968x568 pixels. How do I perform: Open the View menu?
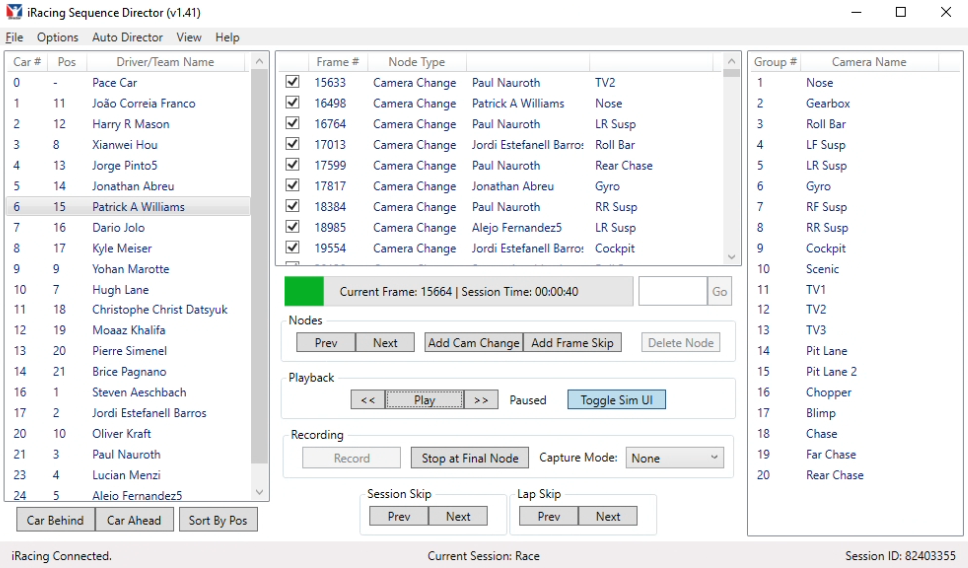[x=189, y=37]
